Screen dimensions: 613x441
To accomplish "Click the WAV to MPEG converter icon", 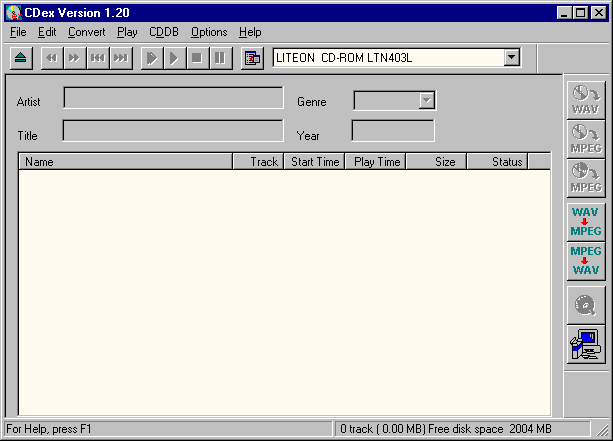I will coord(585,222).
